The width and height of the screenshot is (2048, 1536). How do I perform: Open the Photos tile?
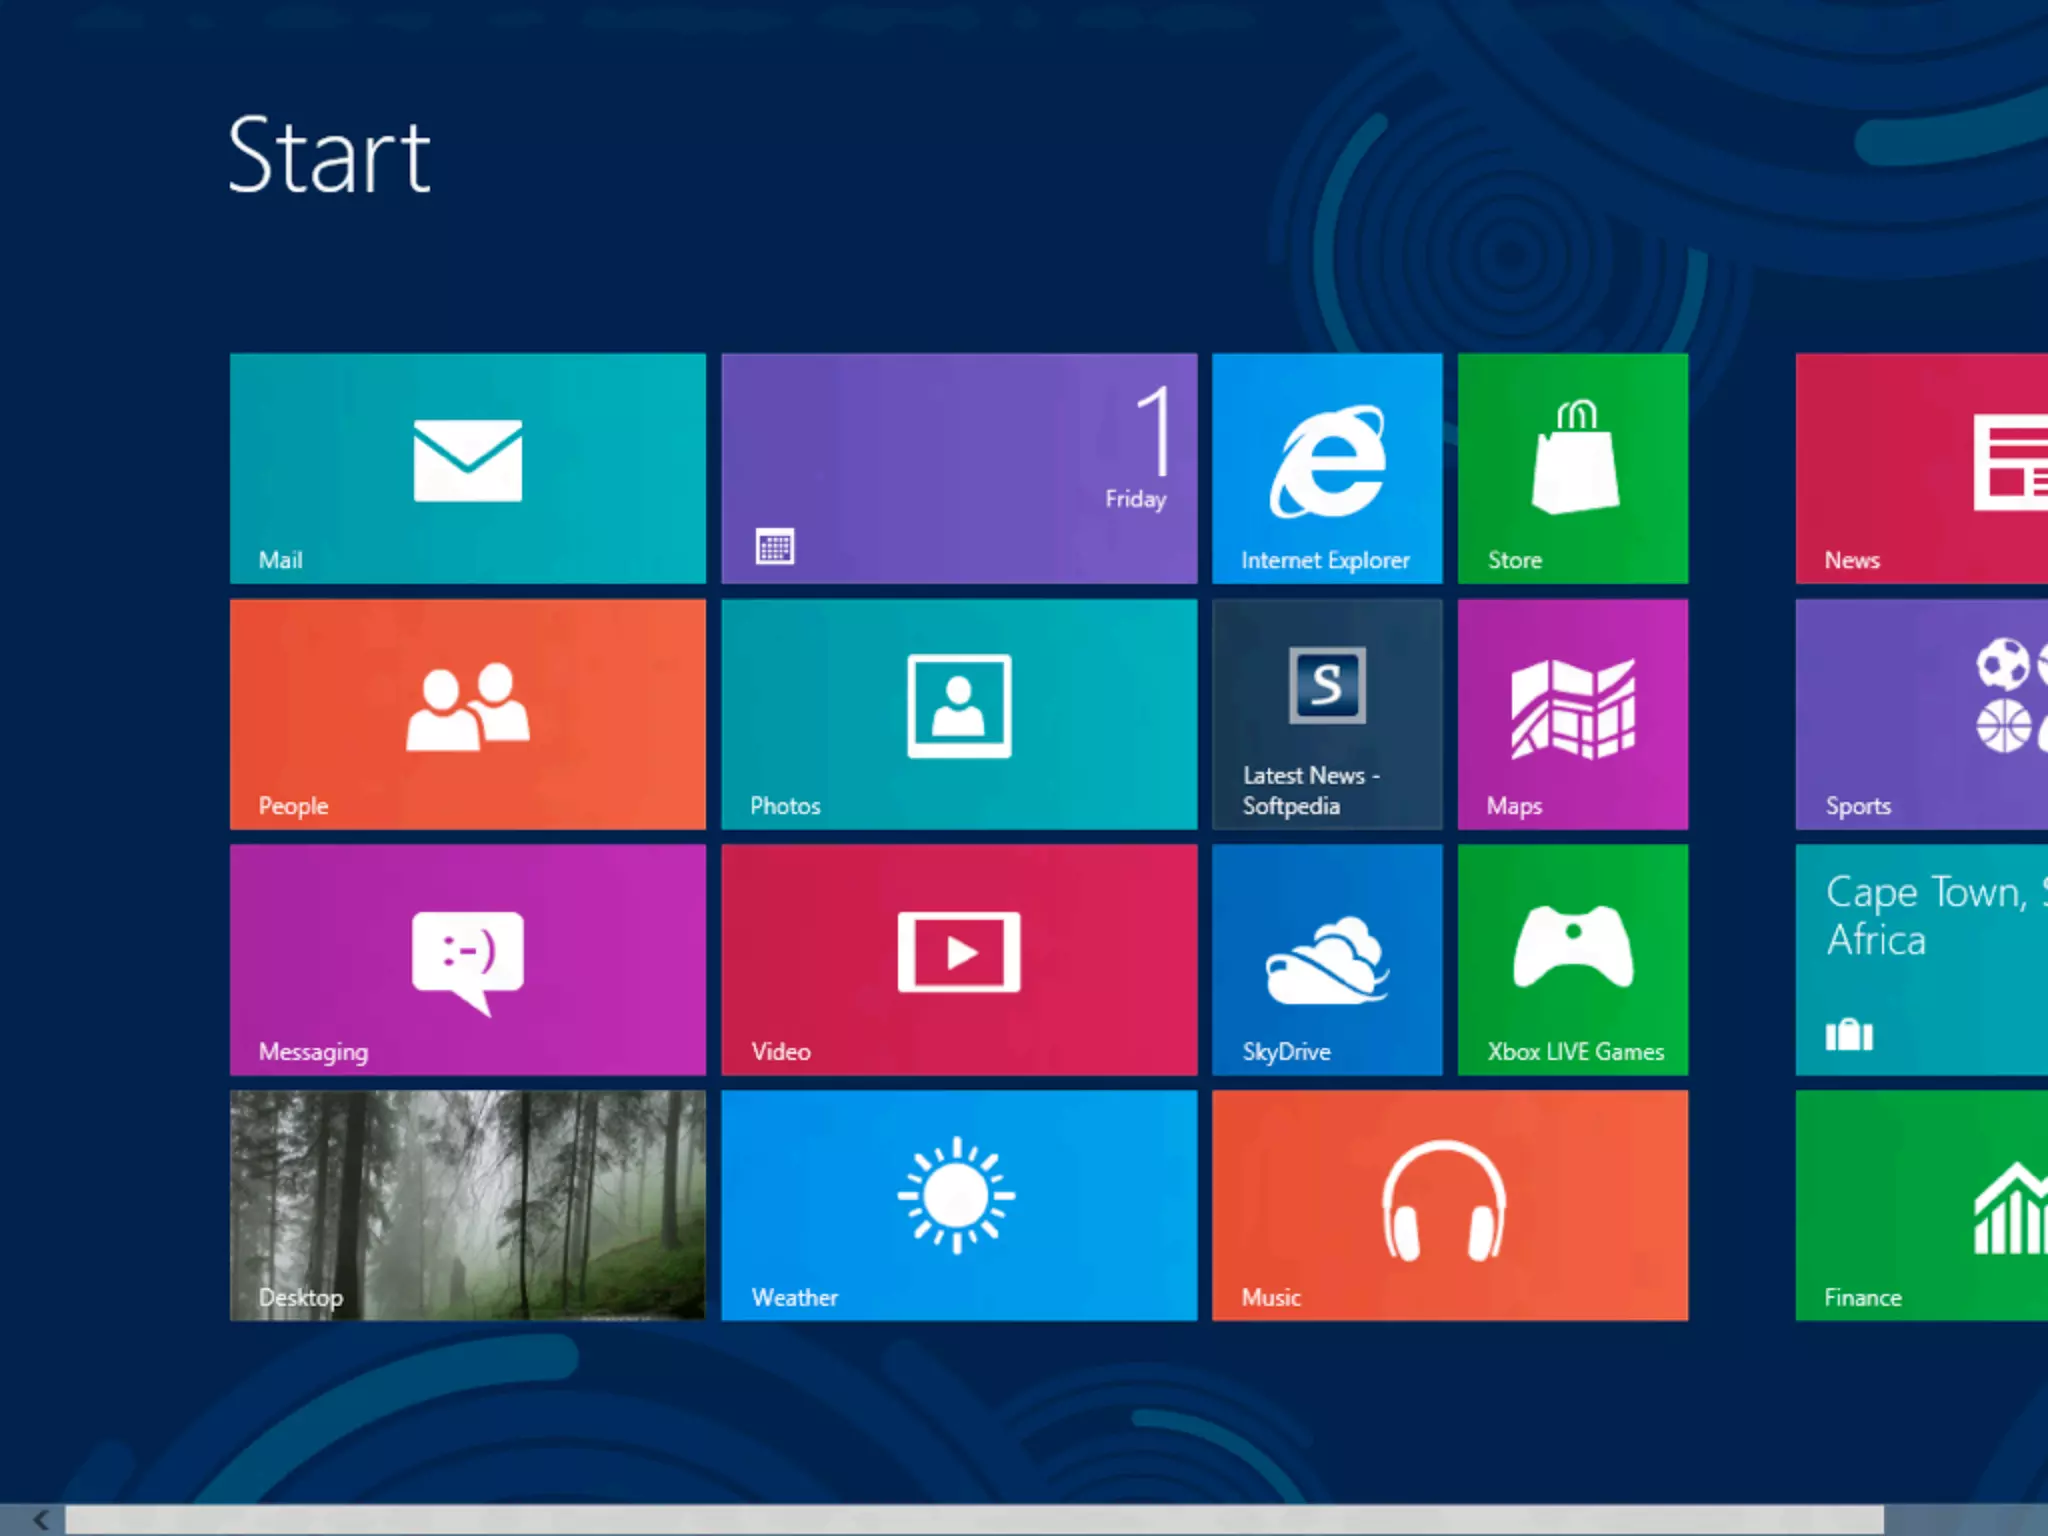click(958, 714)
